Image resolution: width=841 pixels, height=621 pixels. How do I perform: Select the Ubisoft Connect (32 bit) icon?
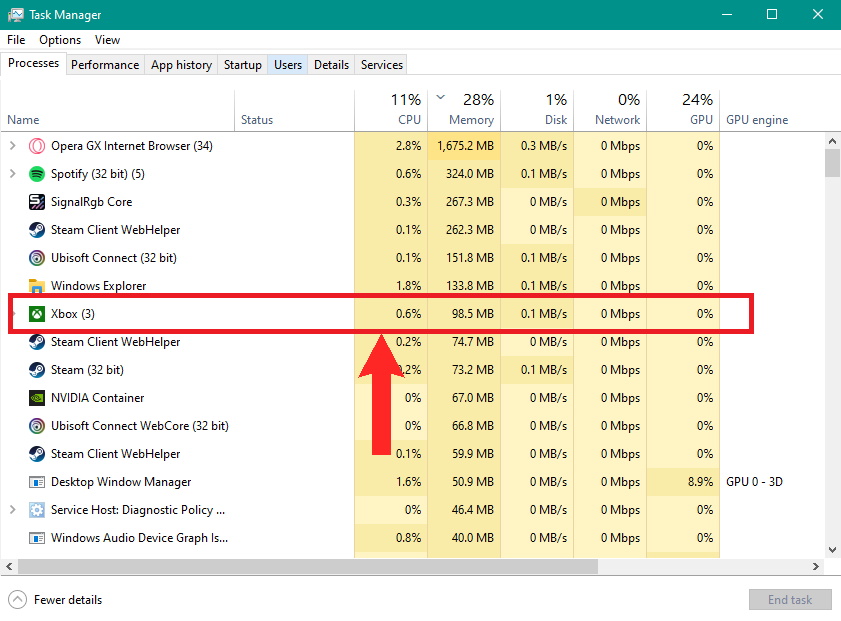pos(37,258)
